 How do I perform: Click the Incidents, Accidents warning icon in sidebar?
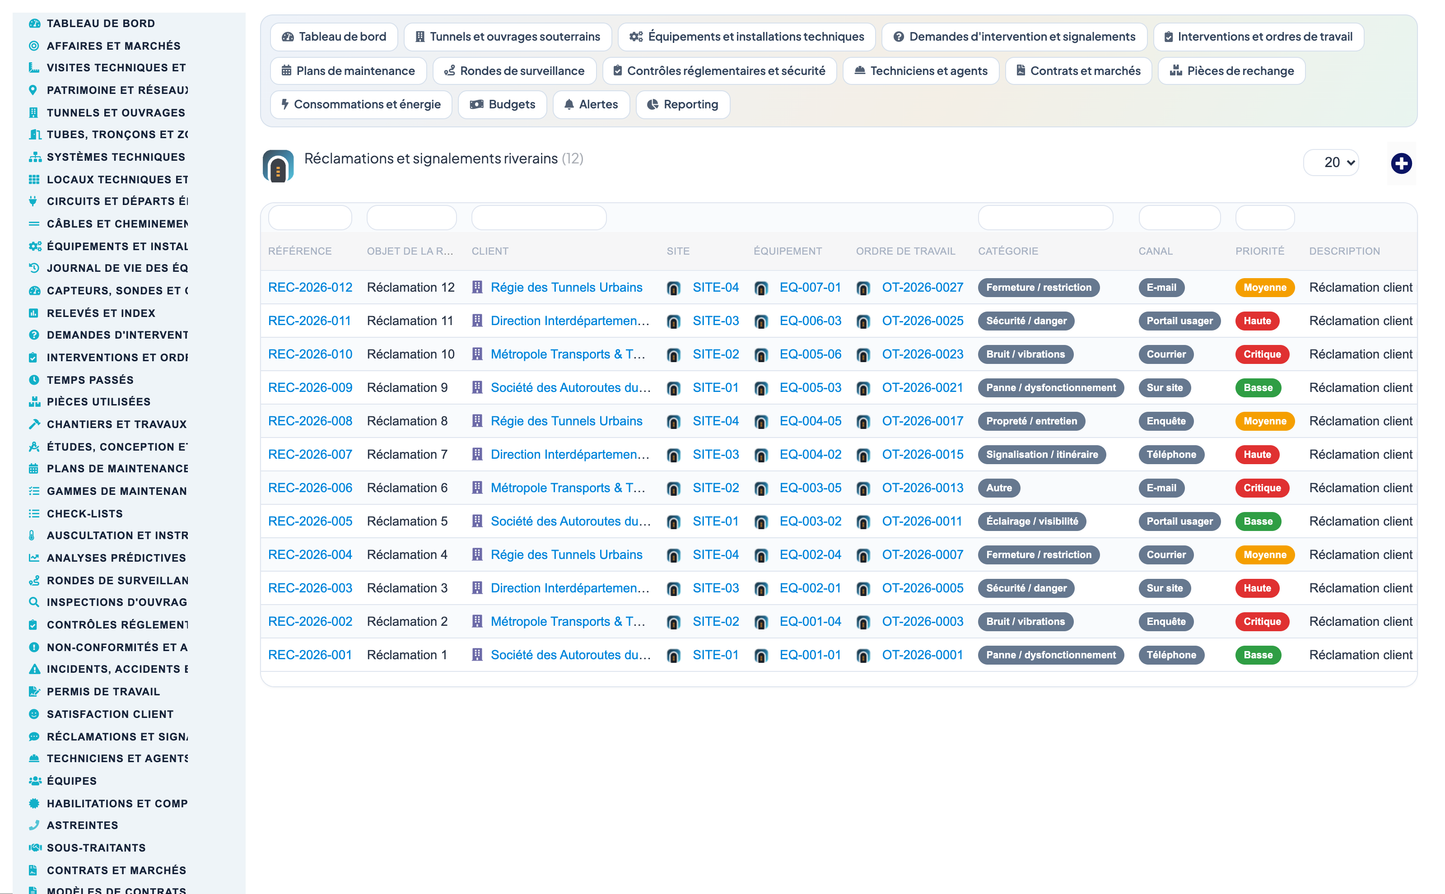(34, 669)
